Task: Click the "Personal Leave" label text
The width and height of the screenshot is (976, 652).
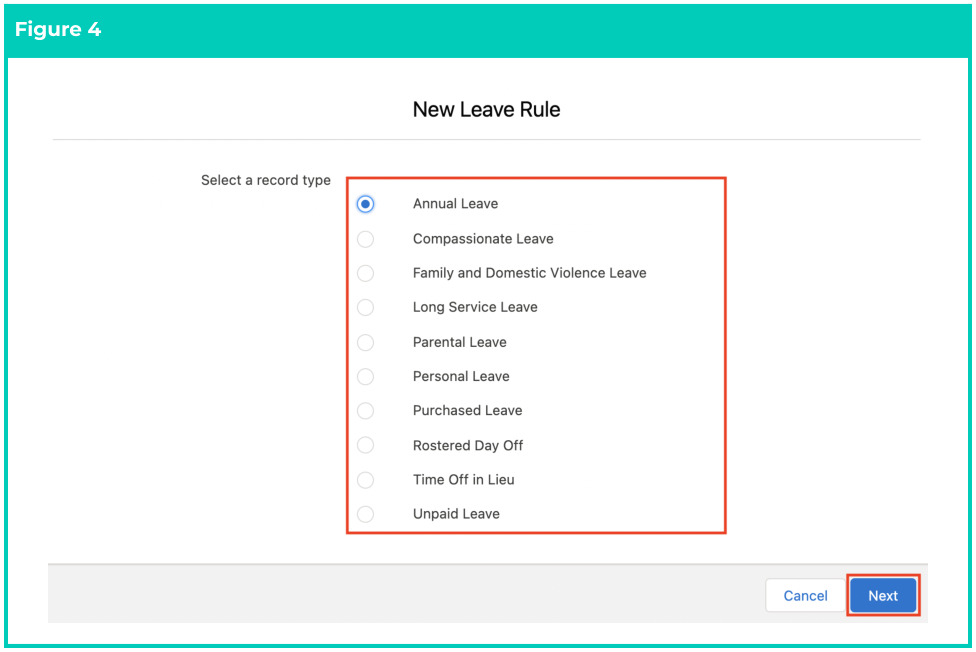Action: coord(461,377)
